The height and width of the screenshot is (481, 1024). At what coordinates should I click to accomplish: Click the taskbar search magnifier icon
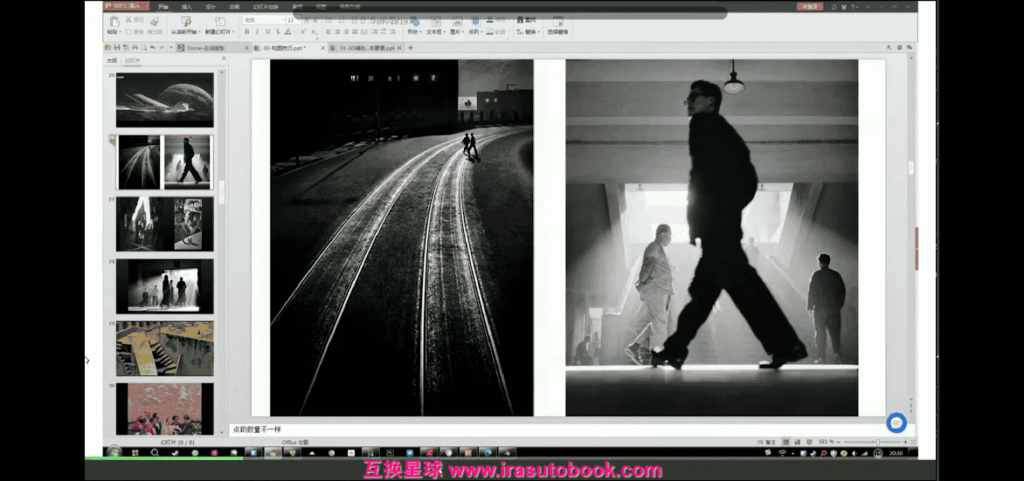(154, 452)
